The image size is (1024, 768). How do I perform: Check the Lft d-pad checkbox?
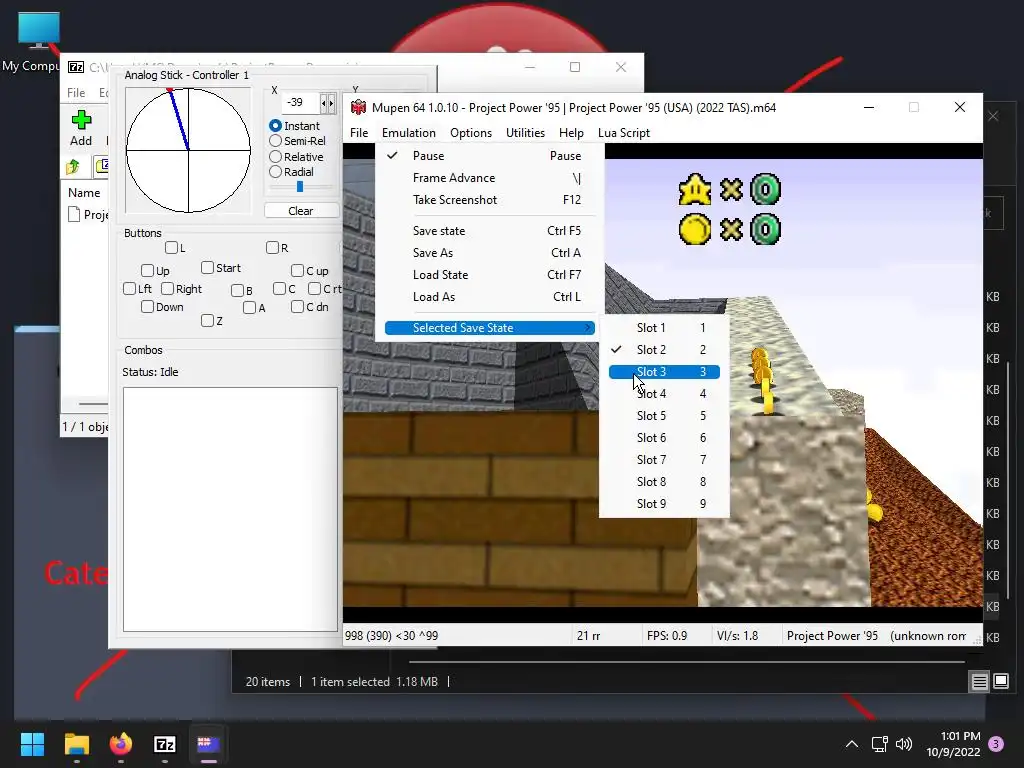tap(130, 289)
